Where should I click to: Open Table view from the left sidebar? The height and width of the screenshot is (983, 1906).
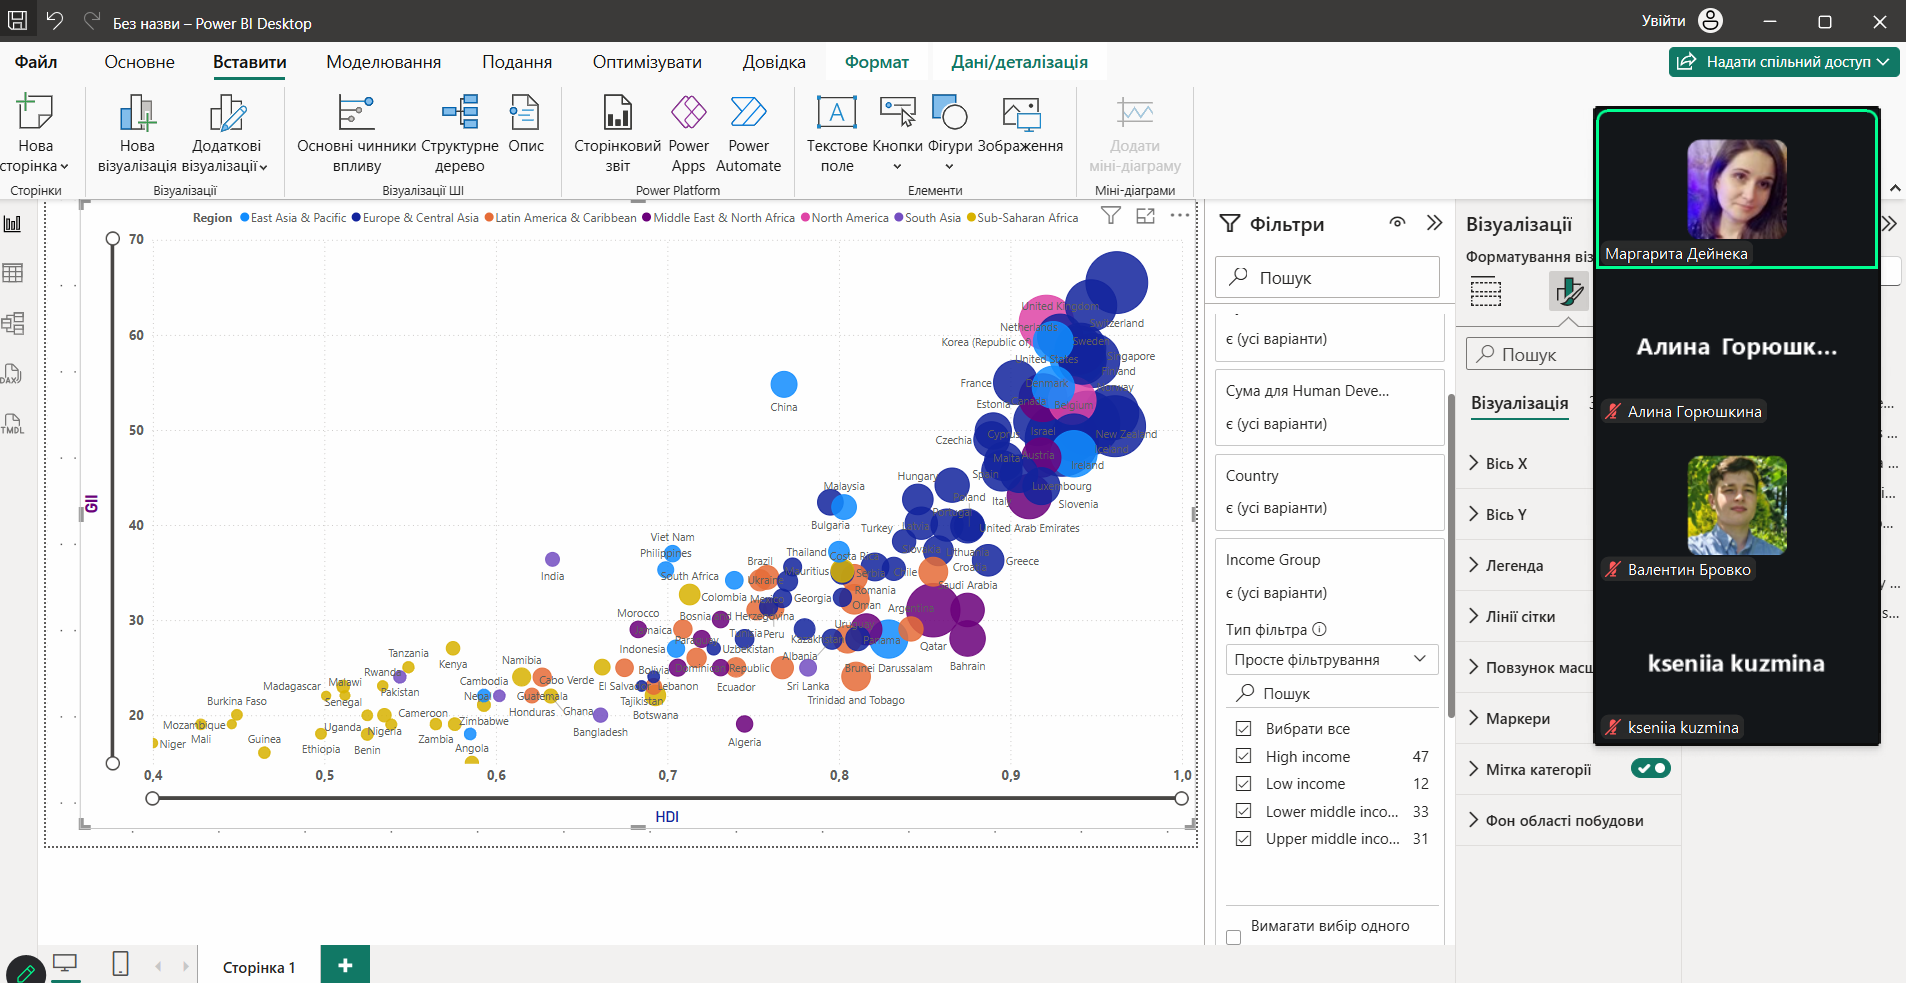[x=13, y=272]
